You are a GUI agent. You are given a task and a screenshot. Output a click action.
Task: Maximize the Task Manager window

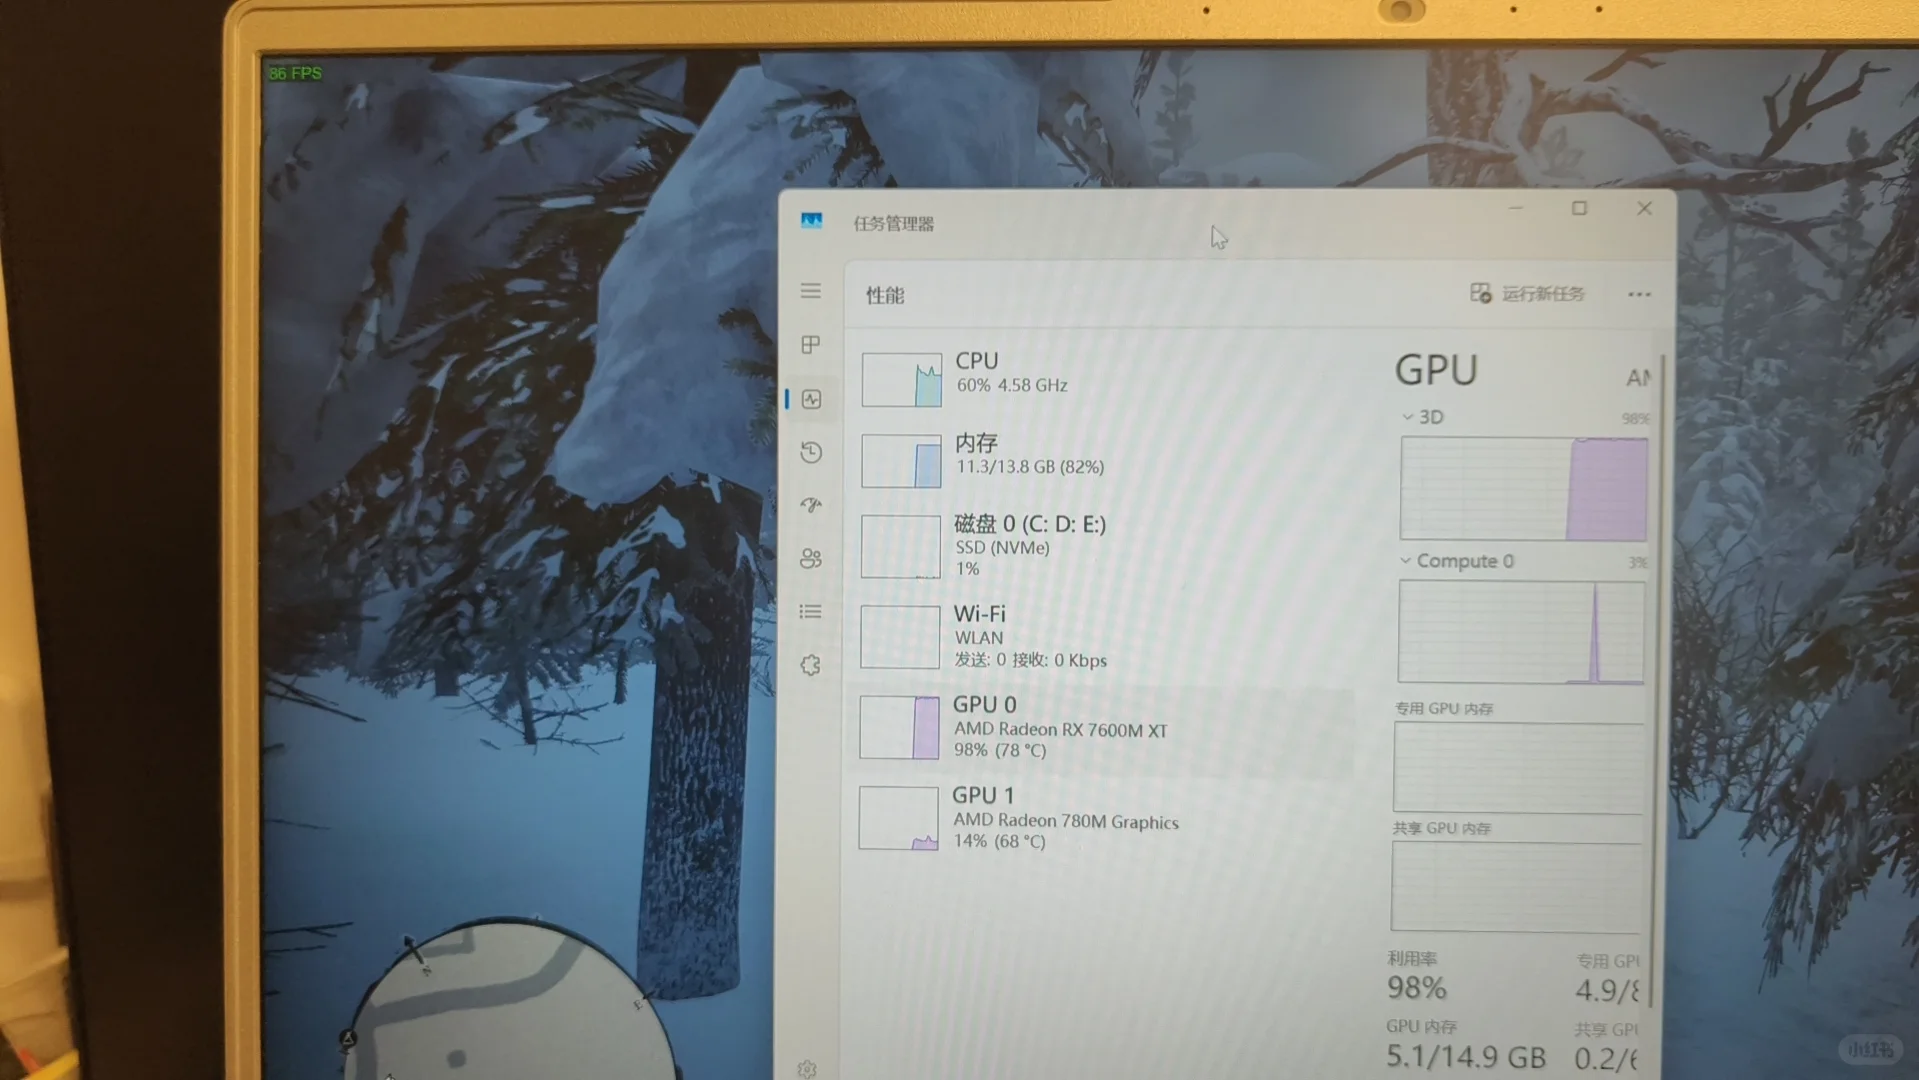click(x=1579, y=208)
